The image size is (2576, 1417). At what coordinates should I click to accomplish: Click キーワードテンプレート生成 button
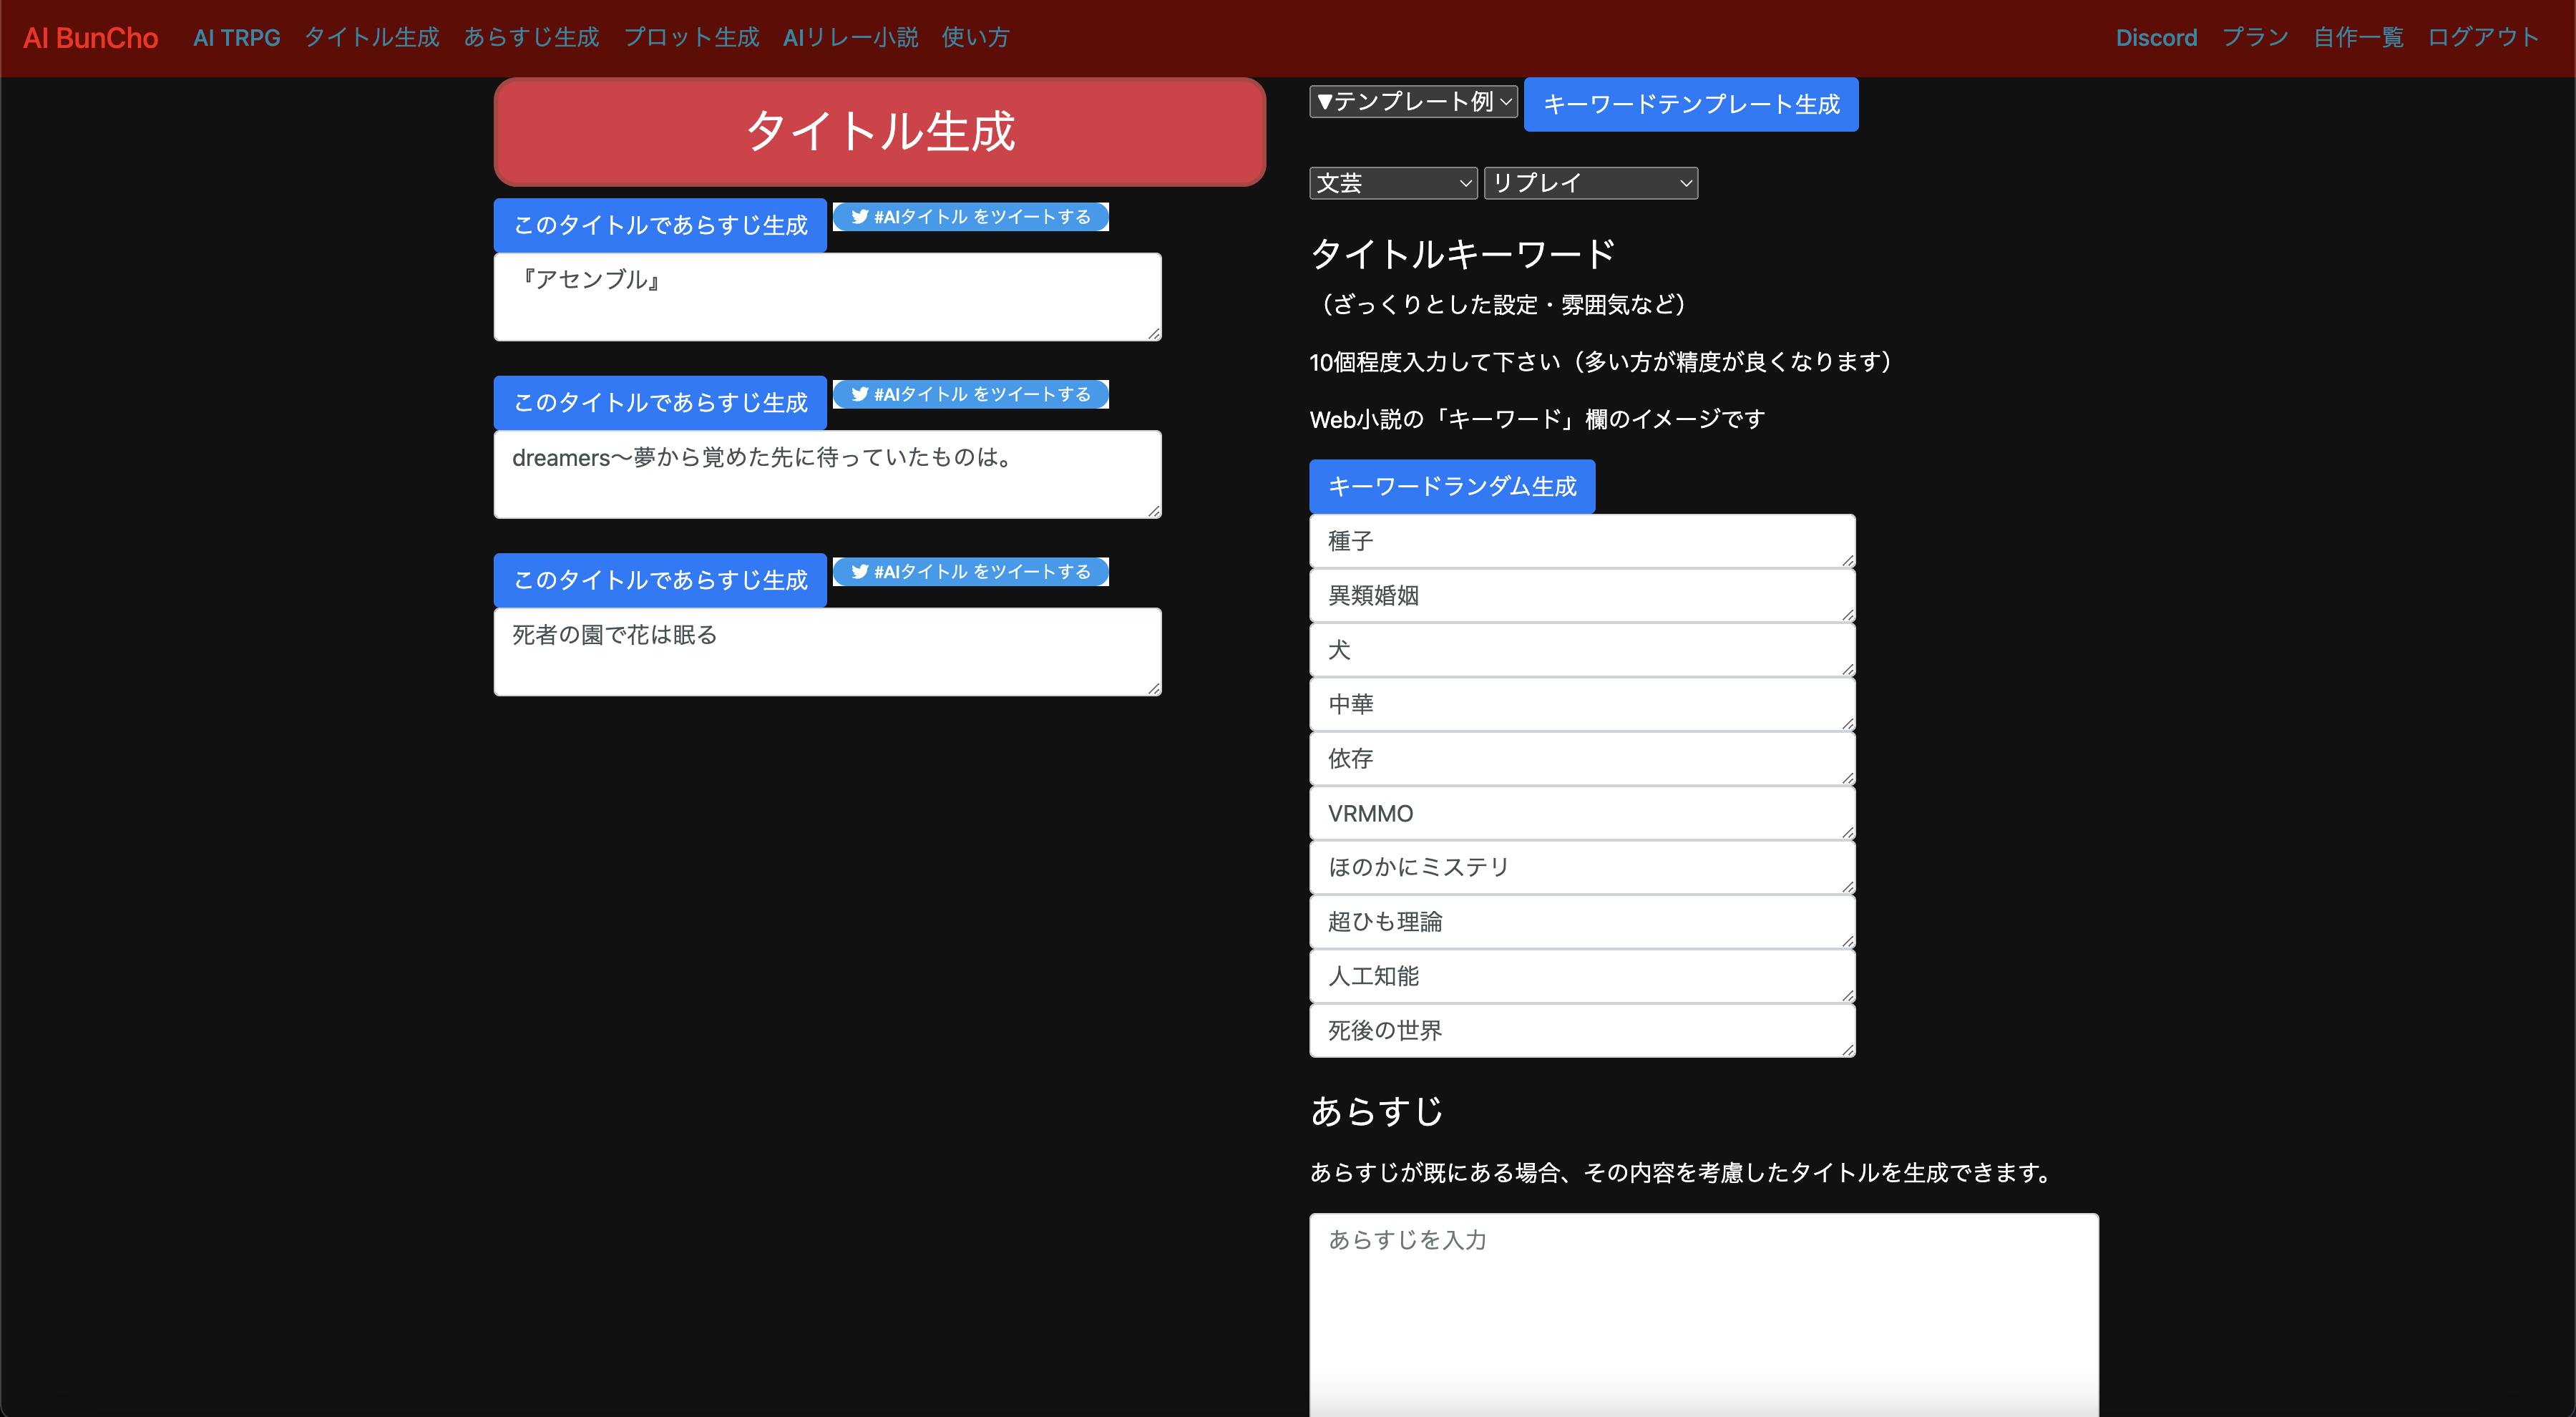pyautogui.click(x=1690, y=104)
